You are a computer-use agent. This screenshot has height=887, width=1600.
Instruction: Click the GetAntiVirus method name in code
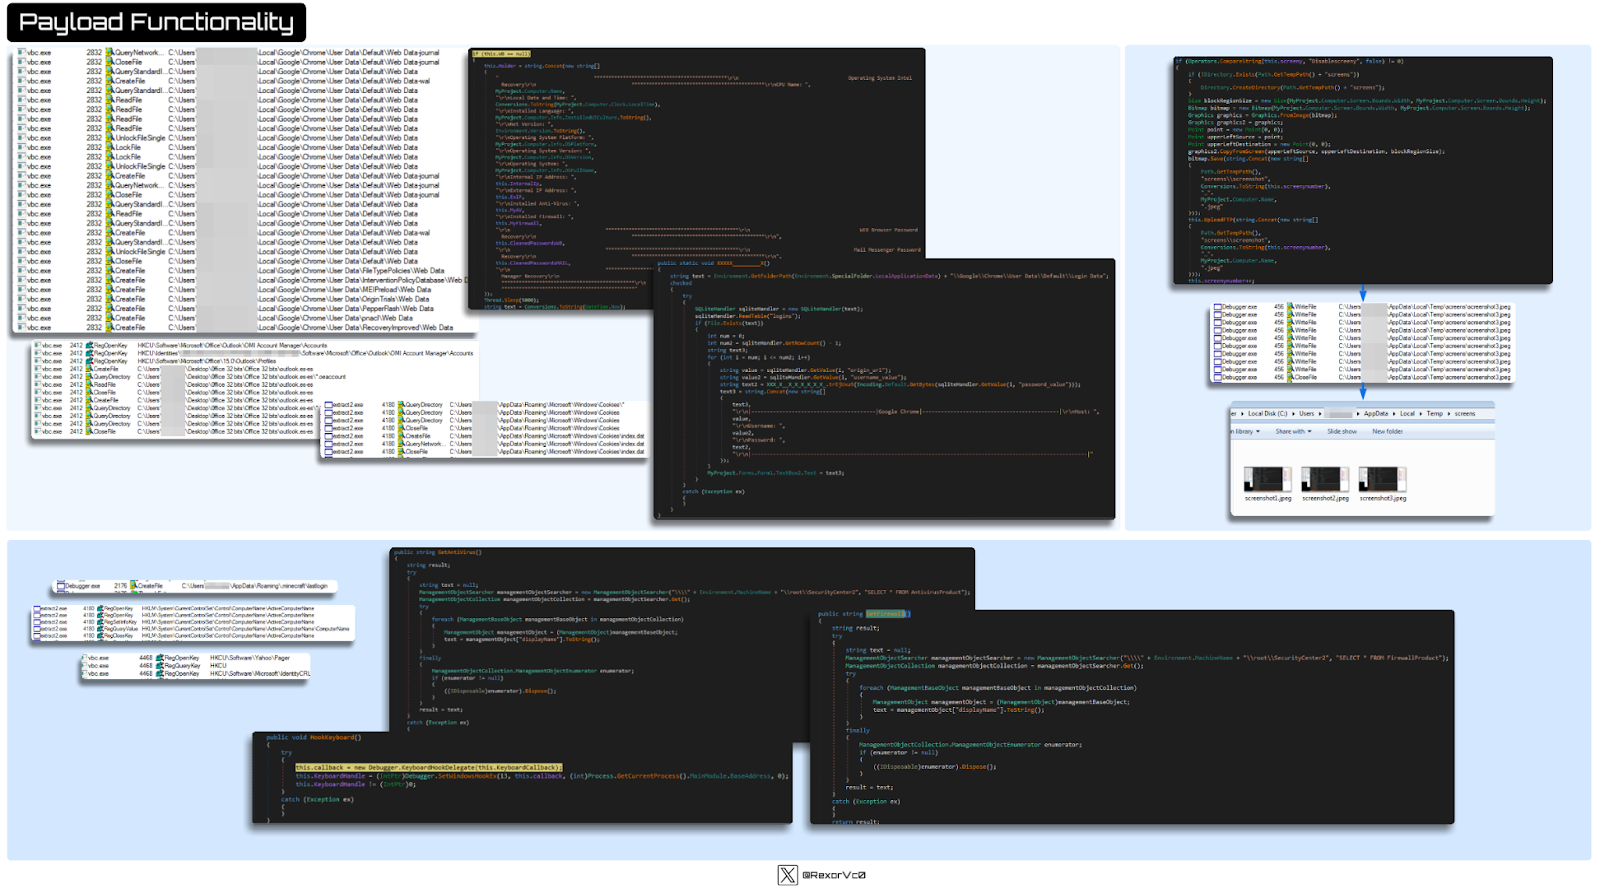coord(459,552)
